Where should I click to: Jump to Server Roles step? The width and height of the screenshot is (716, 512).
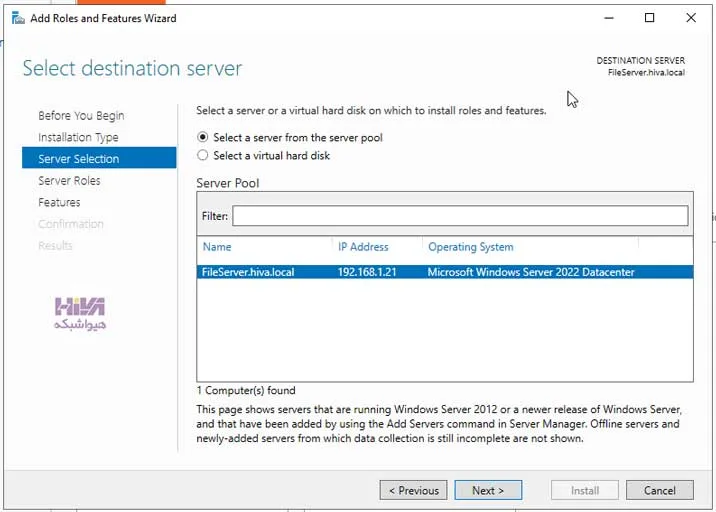tap(69, 180)
